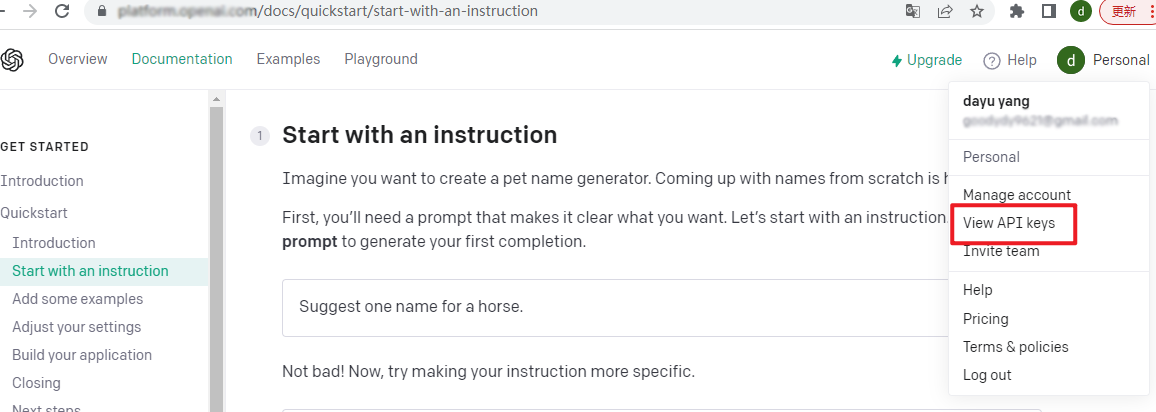Bookmark this page with the star icon
The image size is (1156, 412).
977,11
